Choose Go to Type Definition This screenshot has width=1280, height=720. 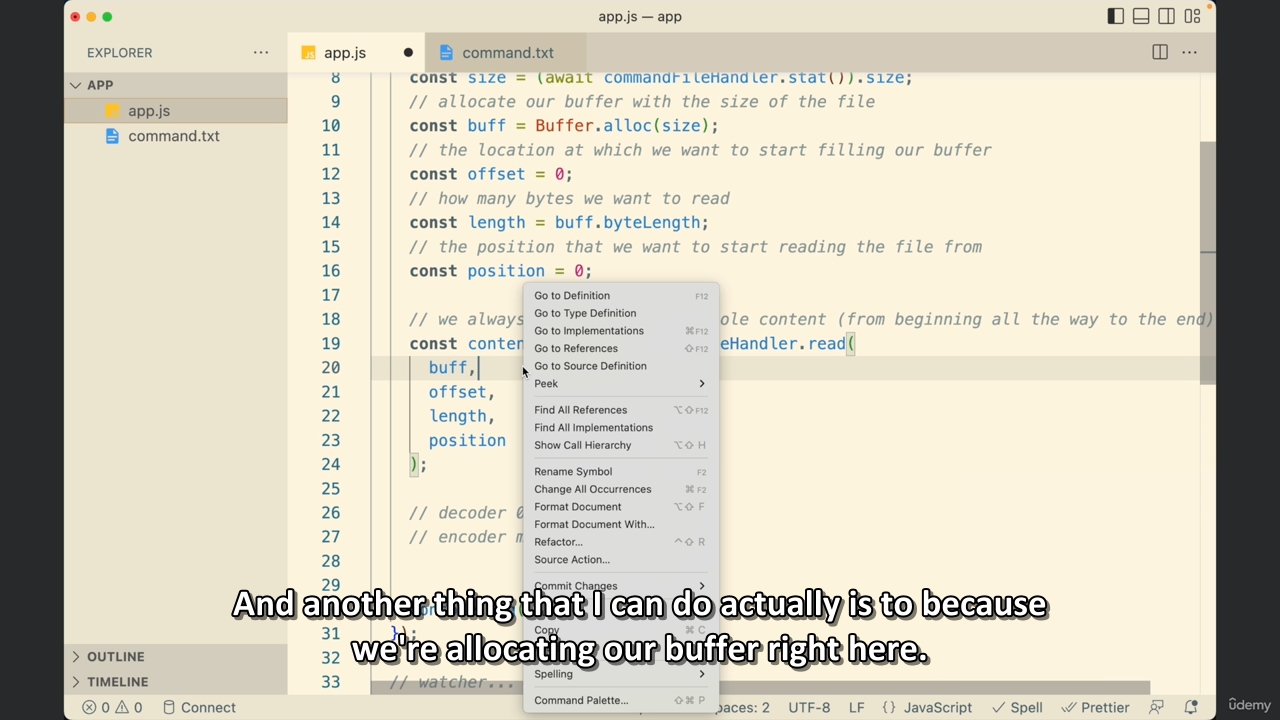(x=620, y=313)
